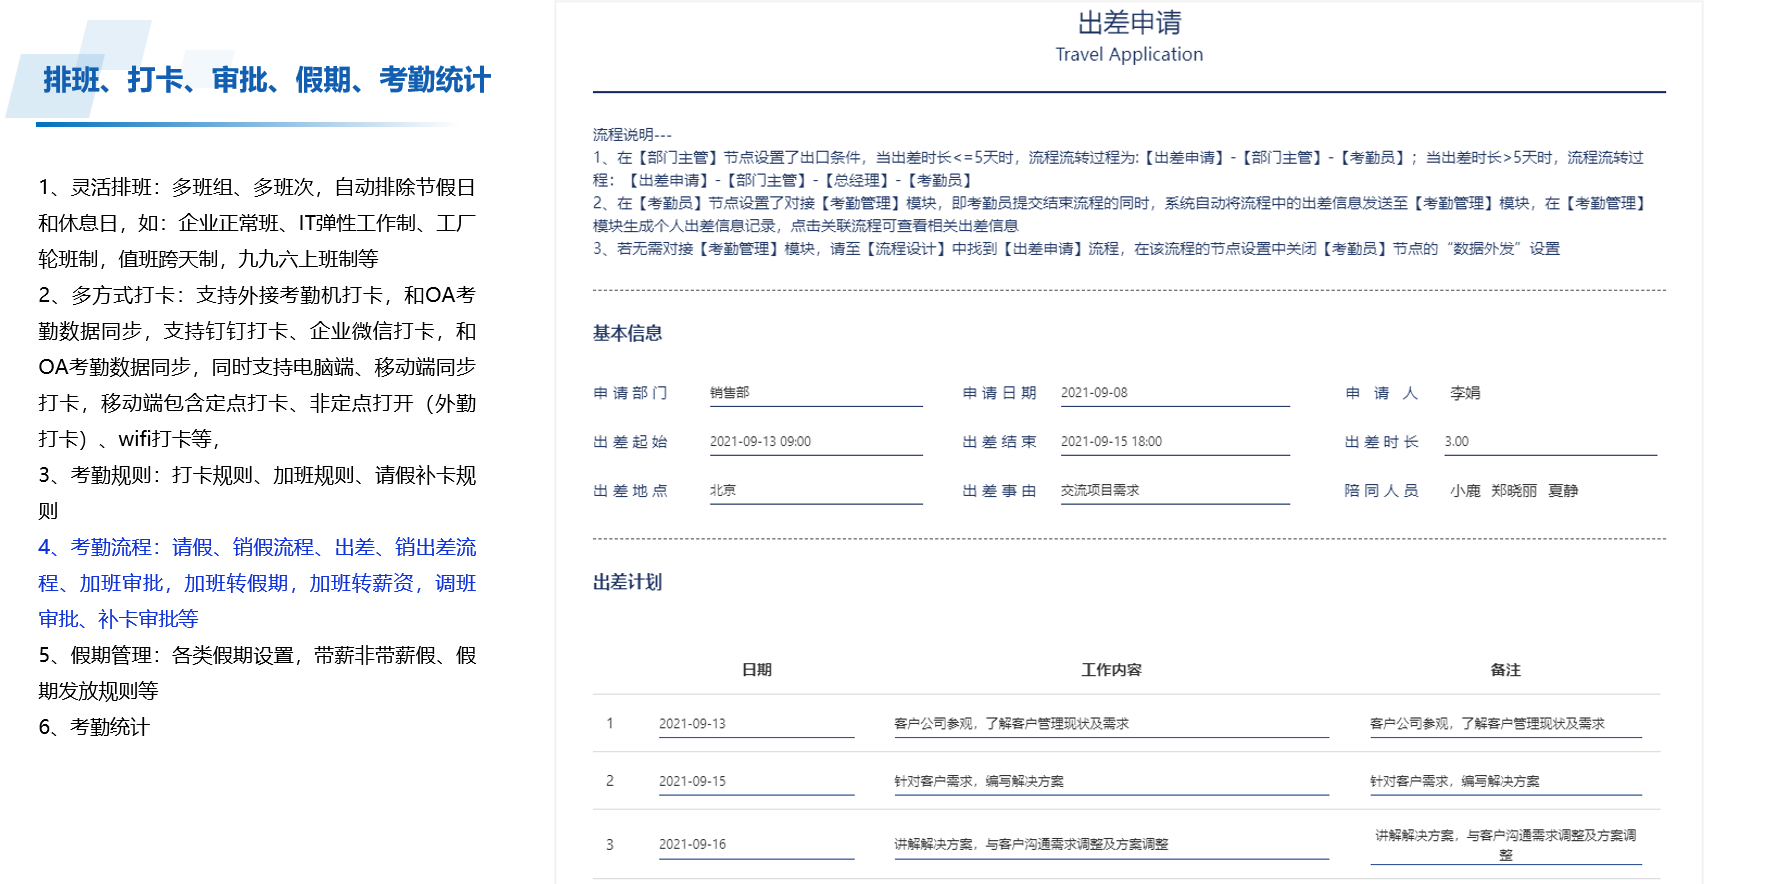Click process note 3 starting 若无需对接
The height and width of the screenshot is (884, 1786).
tap(1076, 249)
